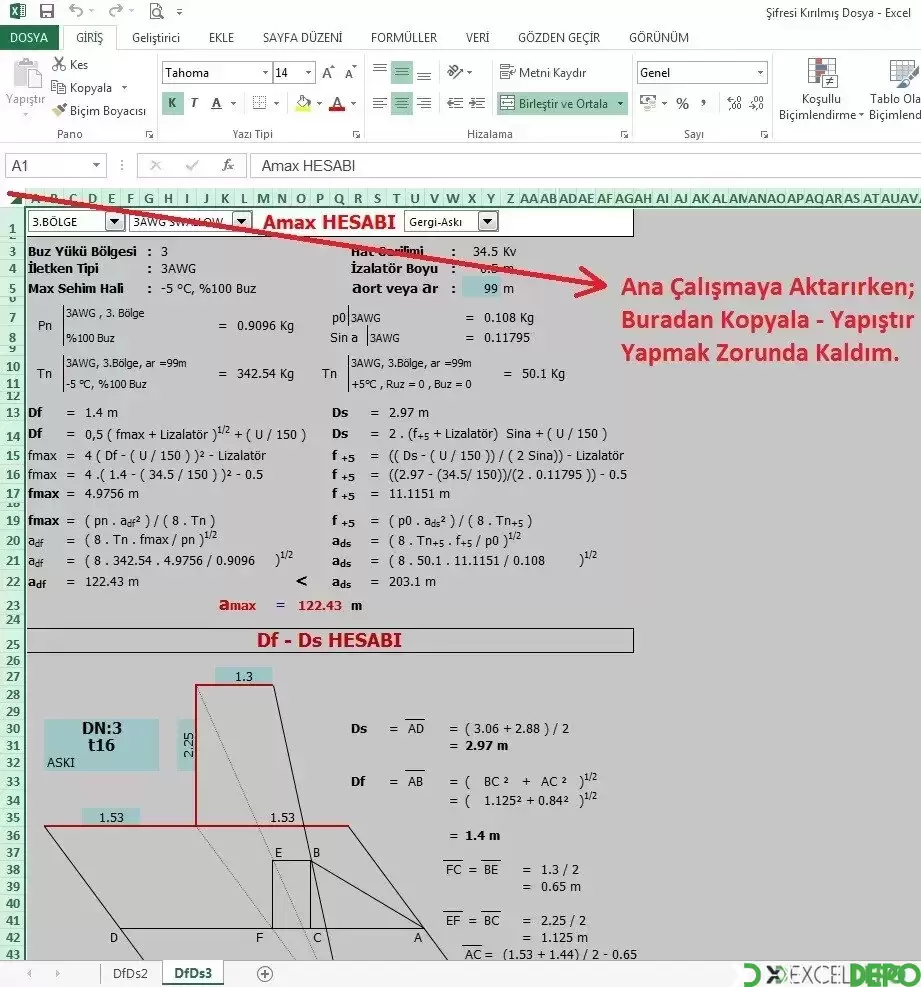This screenshot has width=921, height=987.
Task: Open the DOSYA file menu
Action: pyautogui.click(x=29, y=38)
